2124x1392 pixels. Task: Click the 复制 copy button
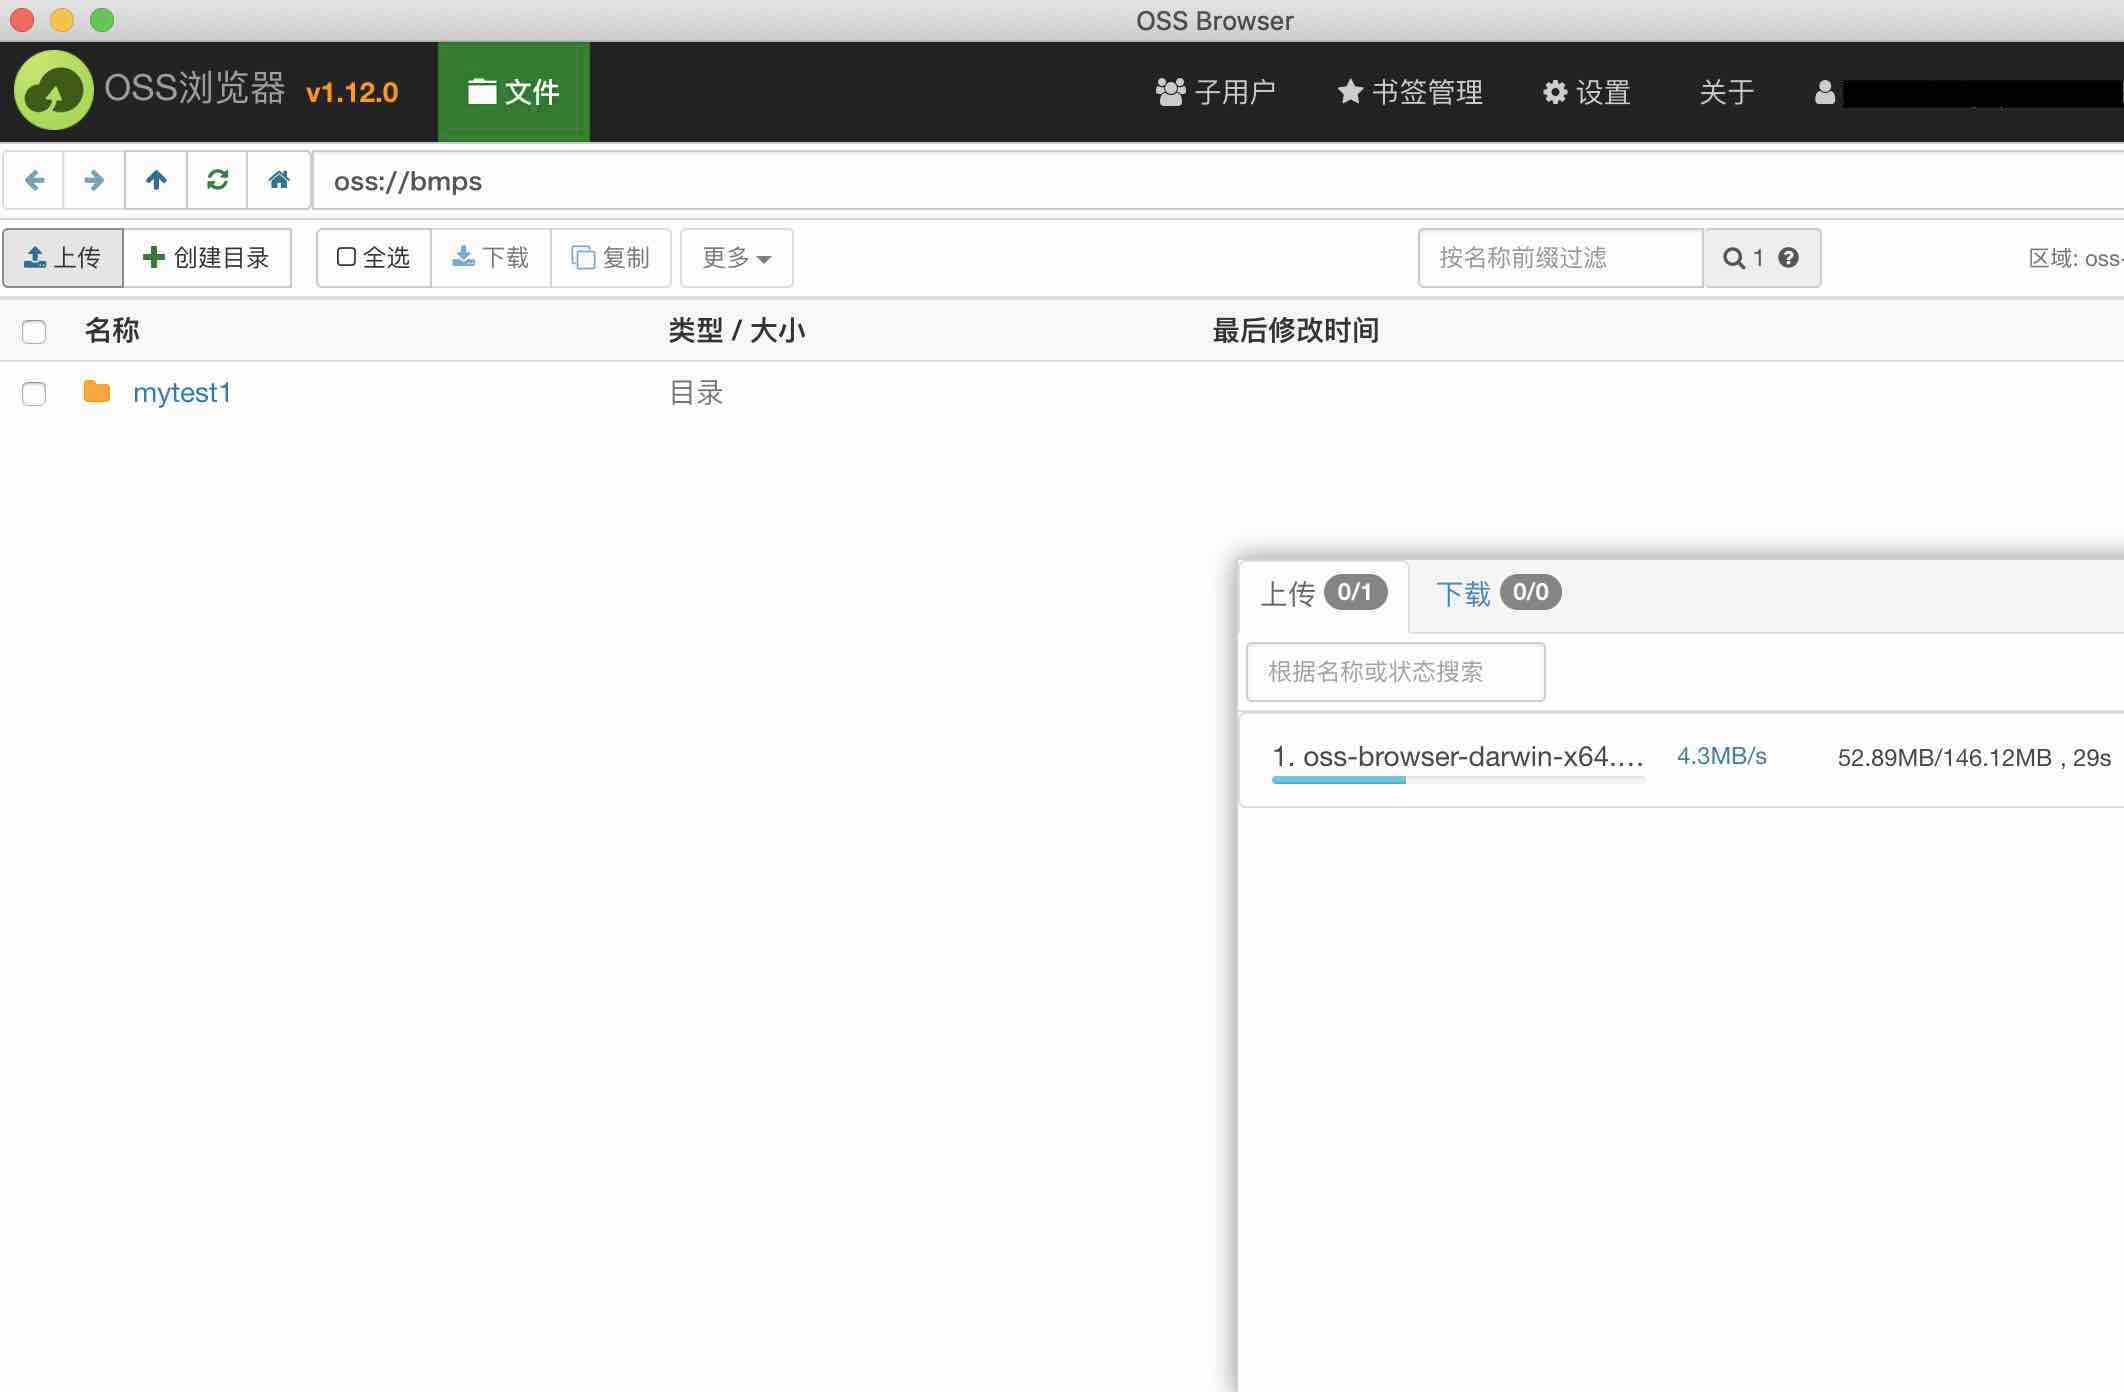(x=610, y=258)
